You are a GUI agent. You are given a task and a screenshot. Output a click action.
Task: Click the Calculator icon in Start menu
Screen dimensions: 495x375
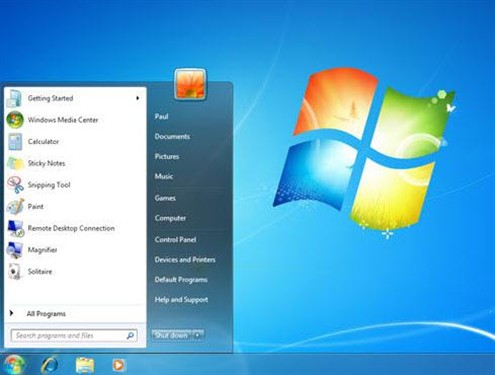(15, 141)
